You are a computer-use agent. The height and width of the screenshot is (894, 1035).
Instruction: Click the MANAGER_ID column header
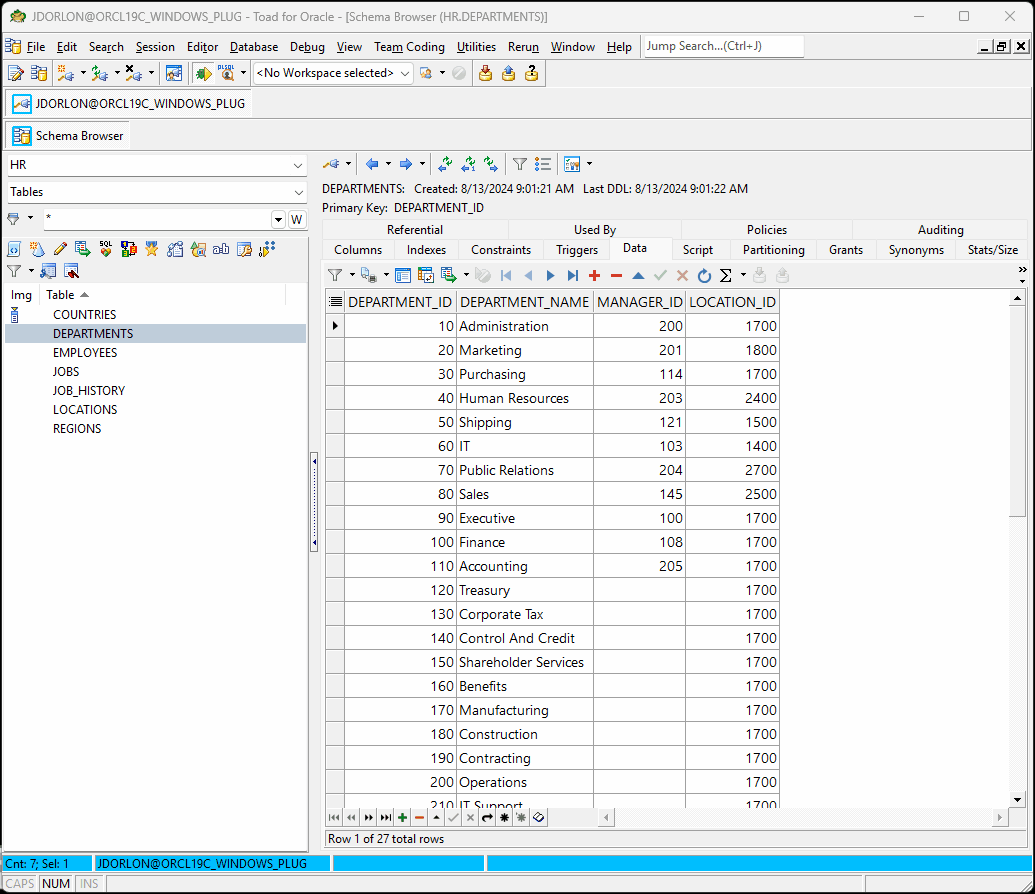[640, 302]
